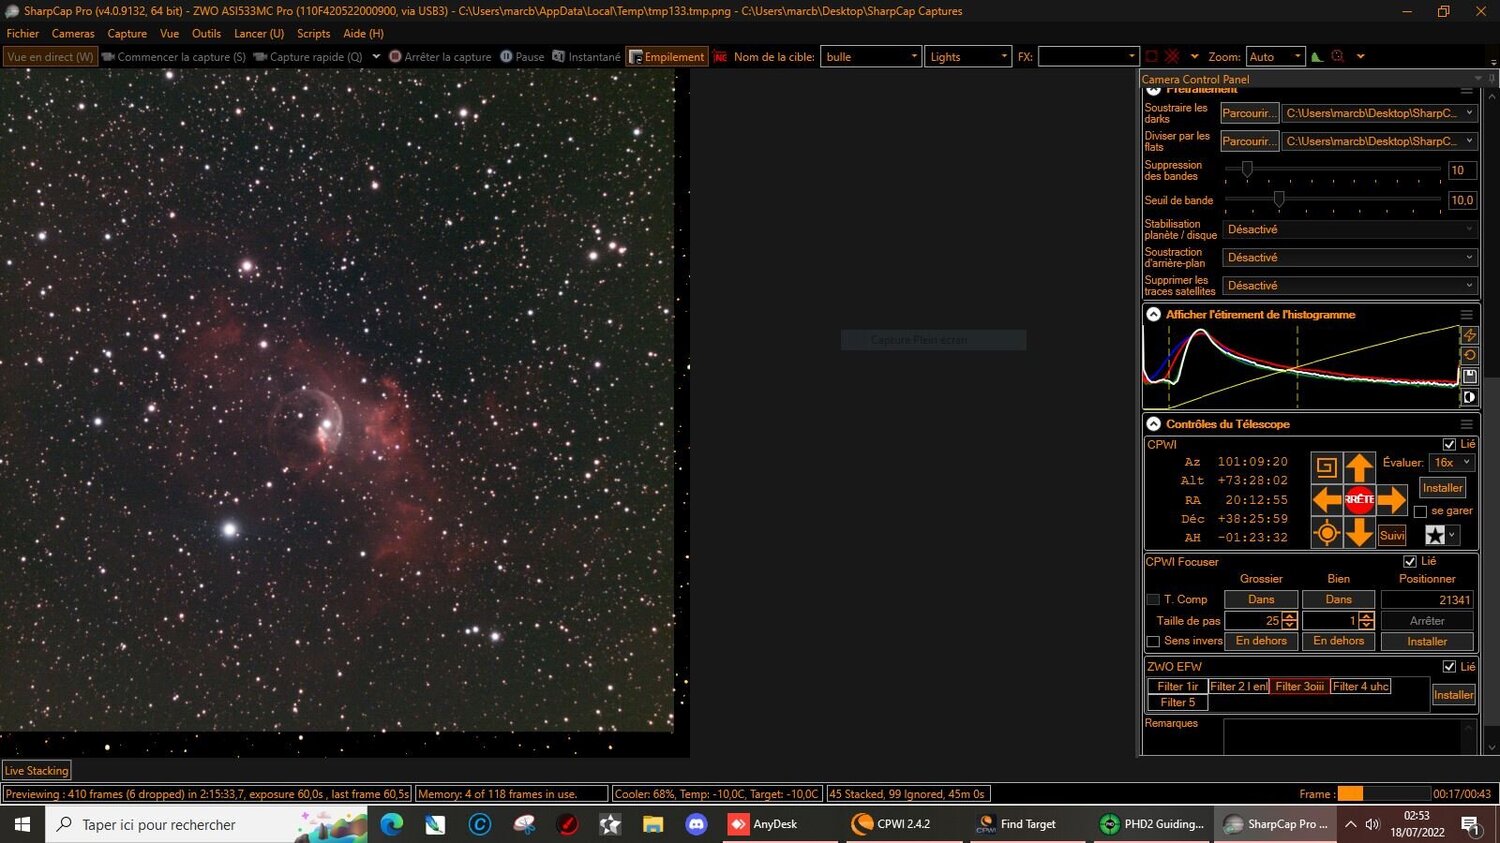
Task: Slew telescope up with the up arrow
Action: click(x=1359, y=467)
